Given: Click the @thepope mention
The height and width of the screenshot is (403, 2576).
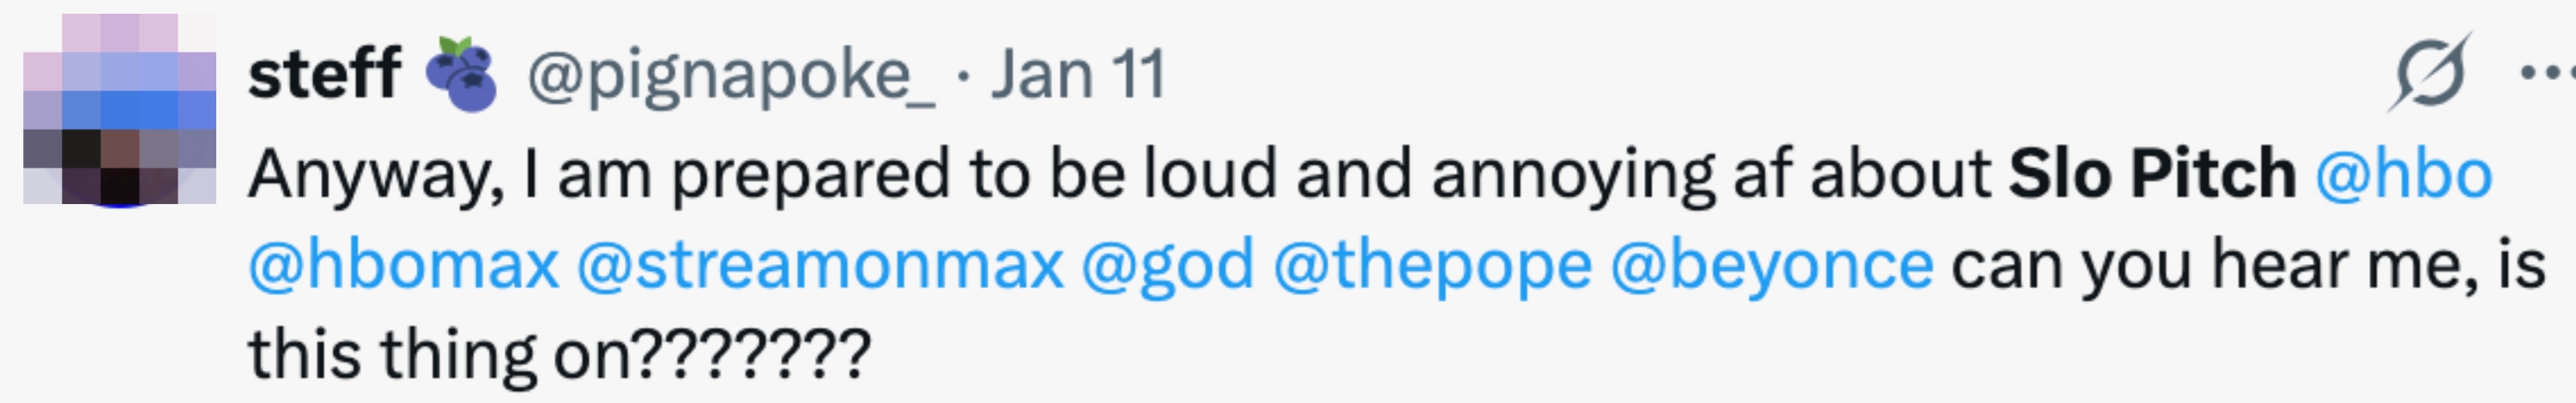Looking at the screenshot, I should 1432,265.
